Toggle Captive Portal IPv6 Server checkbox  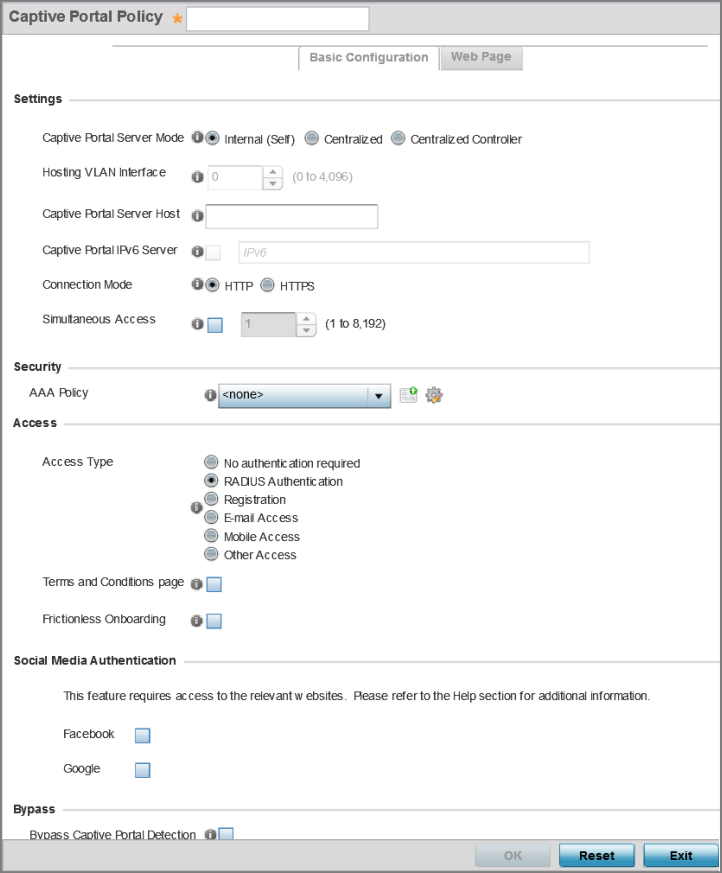(213, 253)
